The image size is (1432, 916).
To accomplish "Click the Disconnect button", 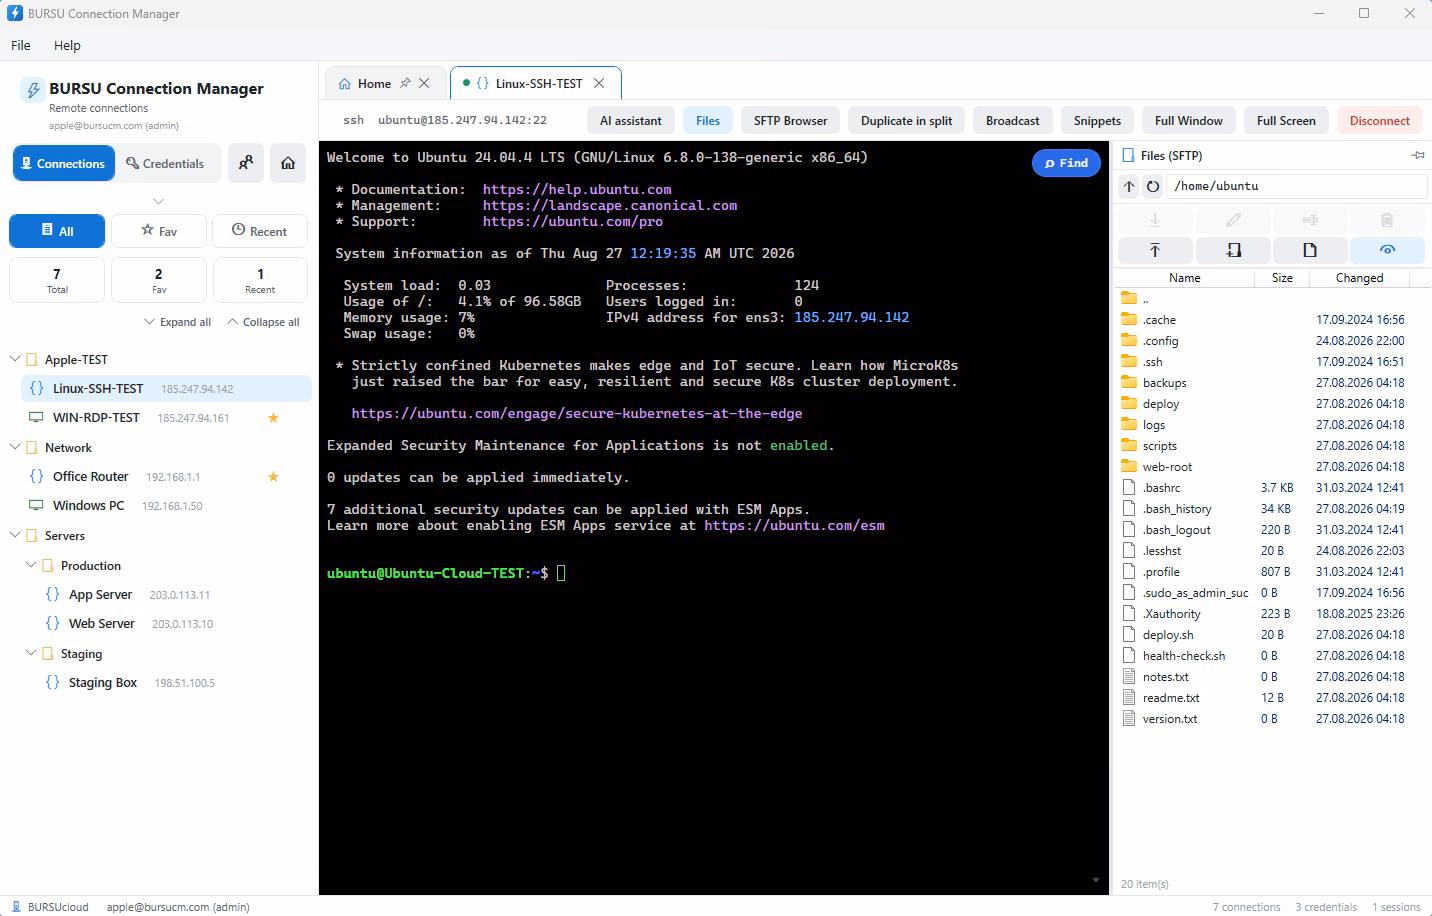I will (1379, 120).
